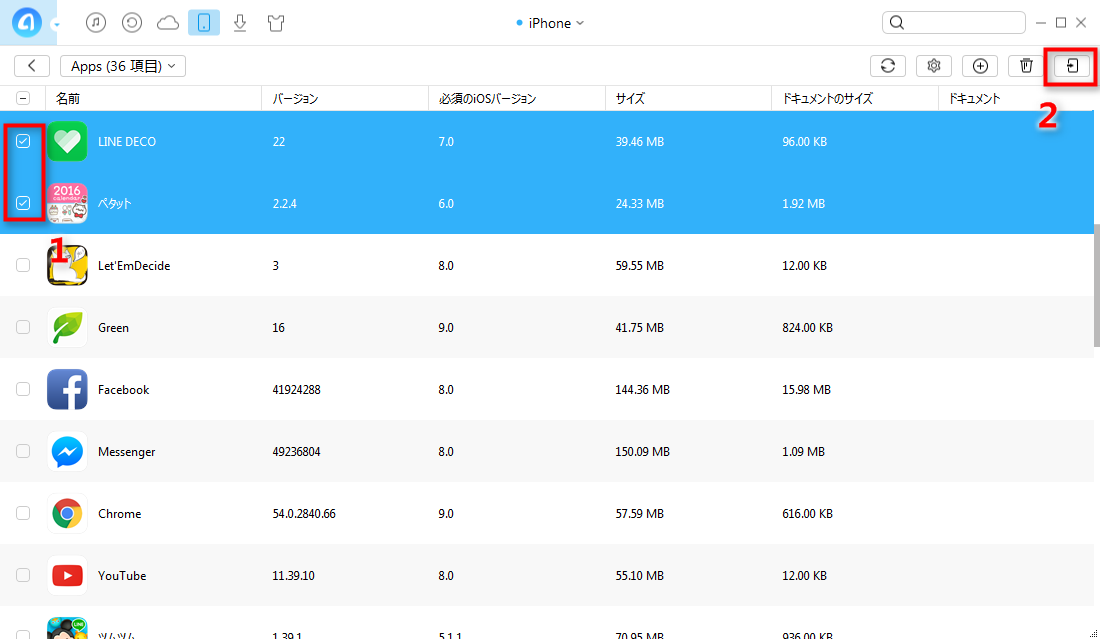
Task: Sort by 必須のiOSバージョン column header
Action: pyautogui.click(x=517, y=98)
